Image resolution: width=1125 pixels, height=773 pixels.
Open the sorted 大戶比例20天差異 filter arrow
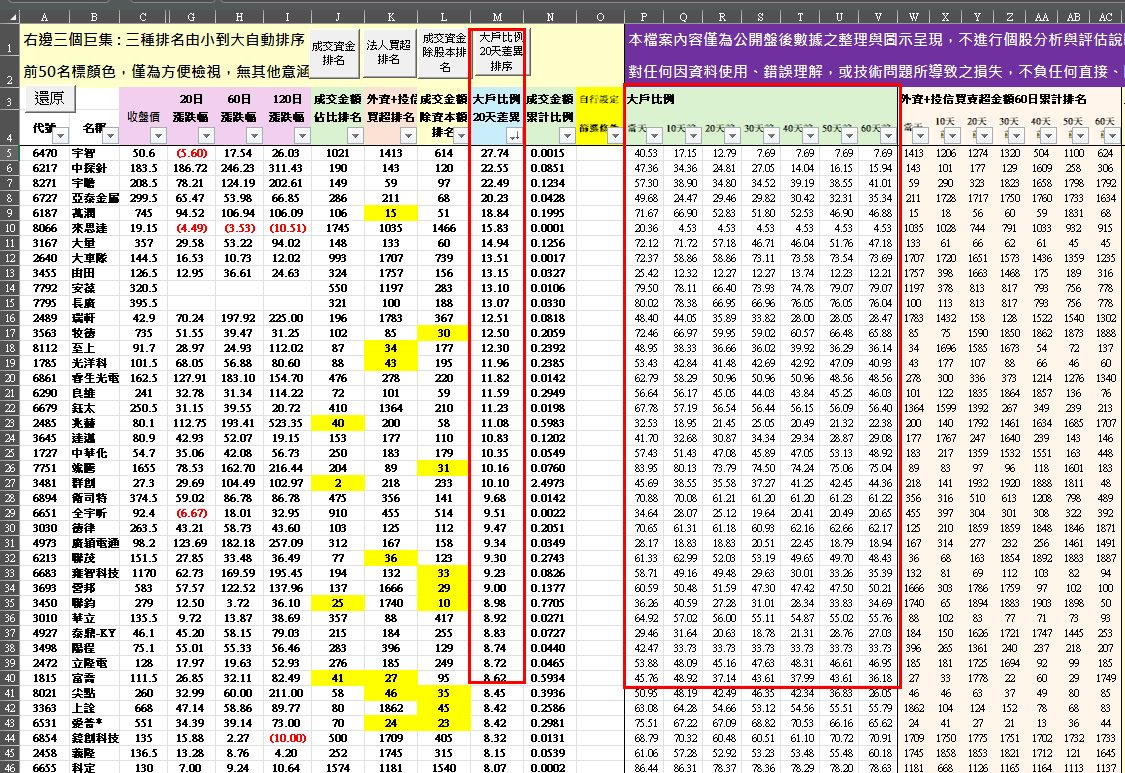(x=514, y=135)
